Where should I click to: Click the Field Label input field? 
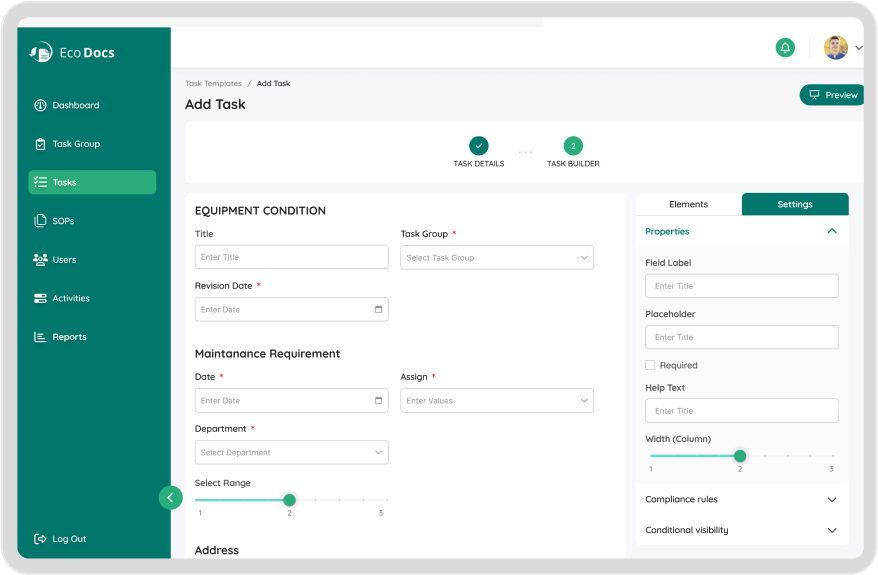click(741, 286)
